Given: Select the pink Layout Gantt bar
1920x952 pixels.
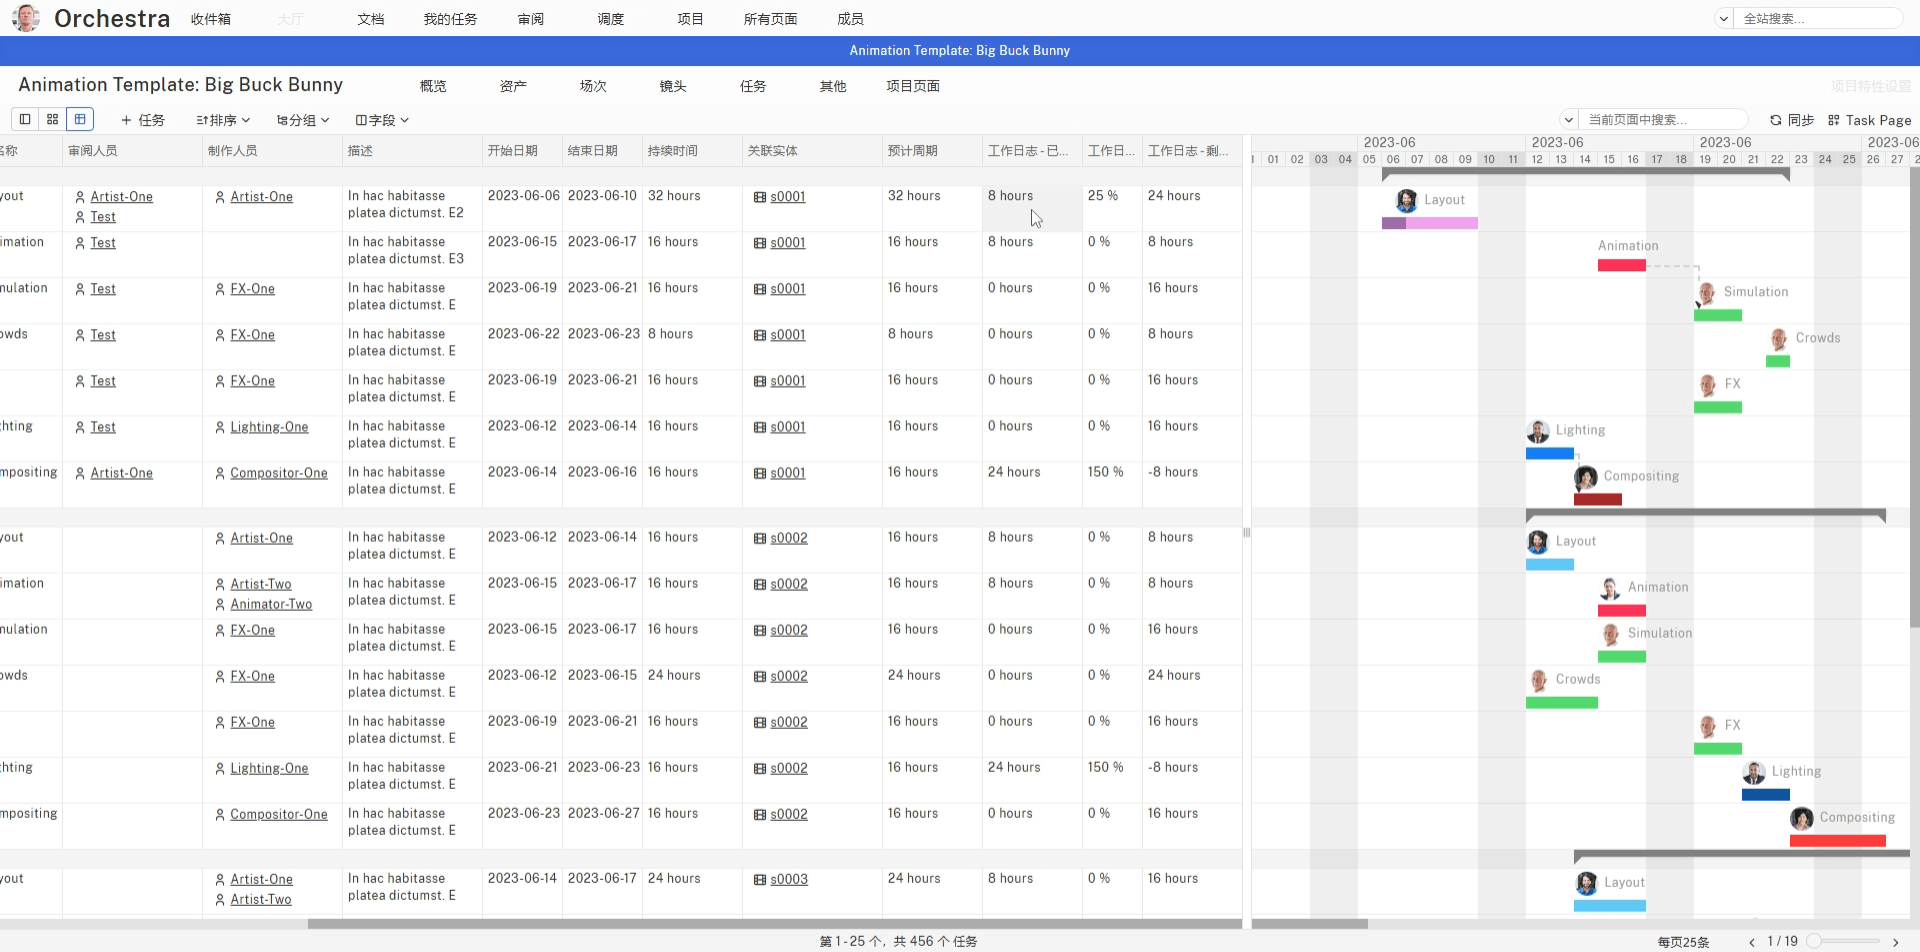Looking at the screenshot, I should (1430, 223).
